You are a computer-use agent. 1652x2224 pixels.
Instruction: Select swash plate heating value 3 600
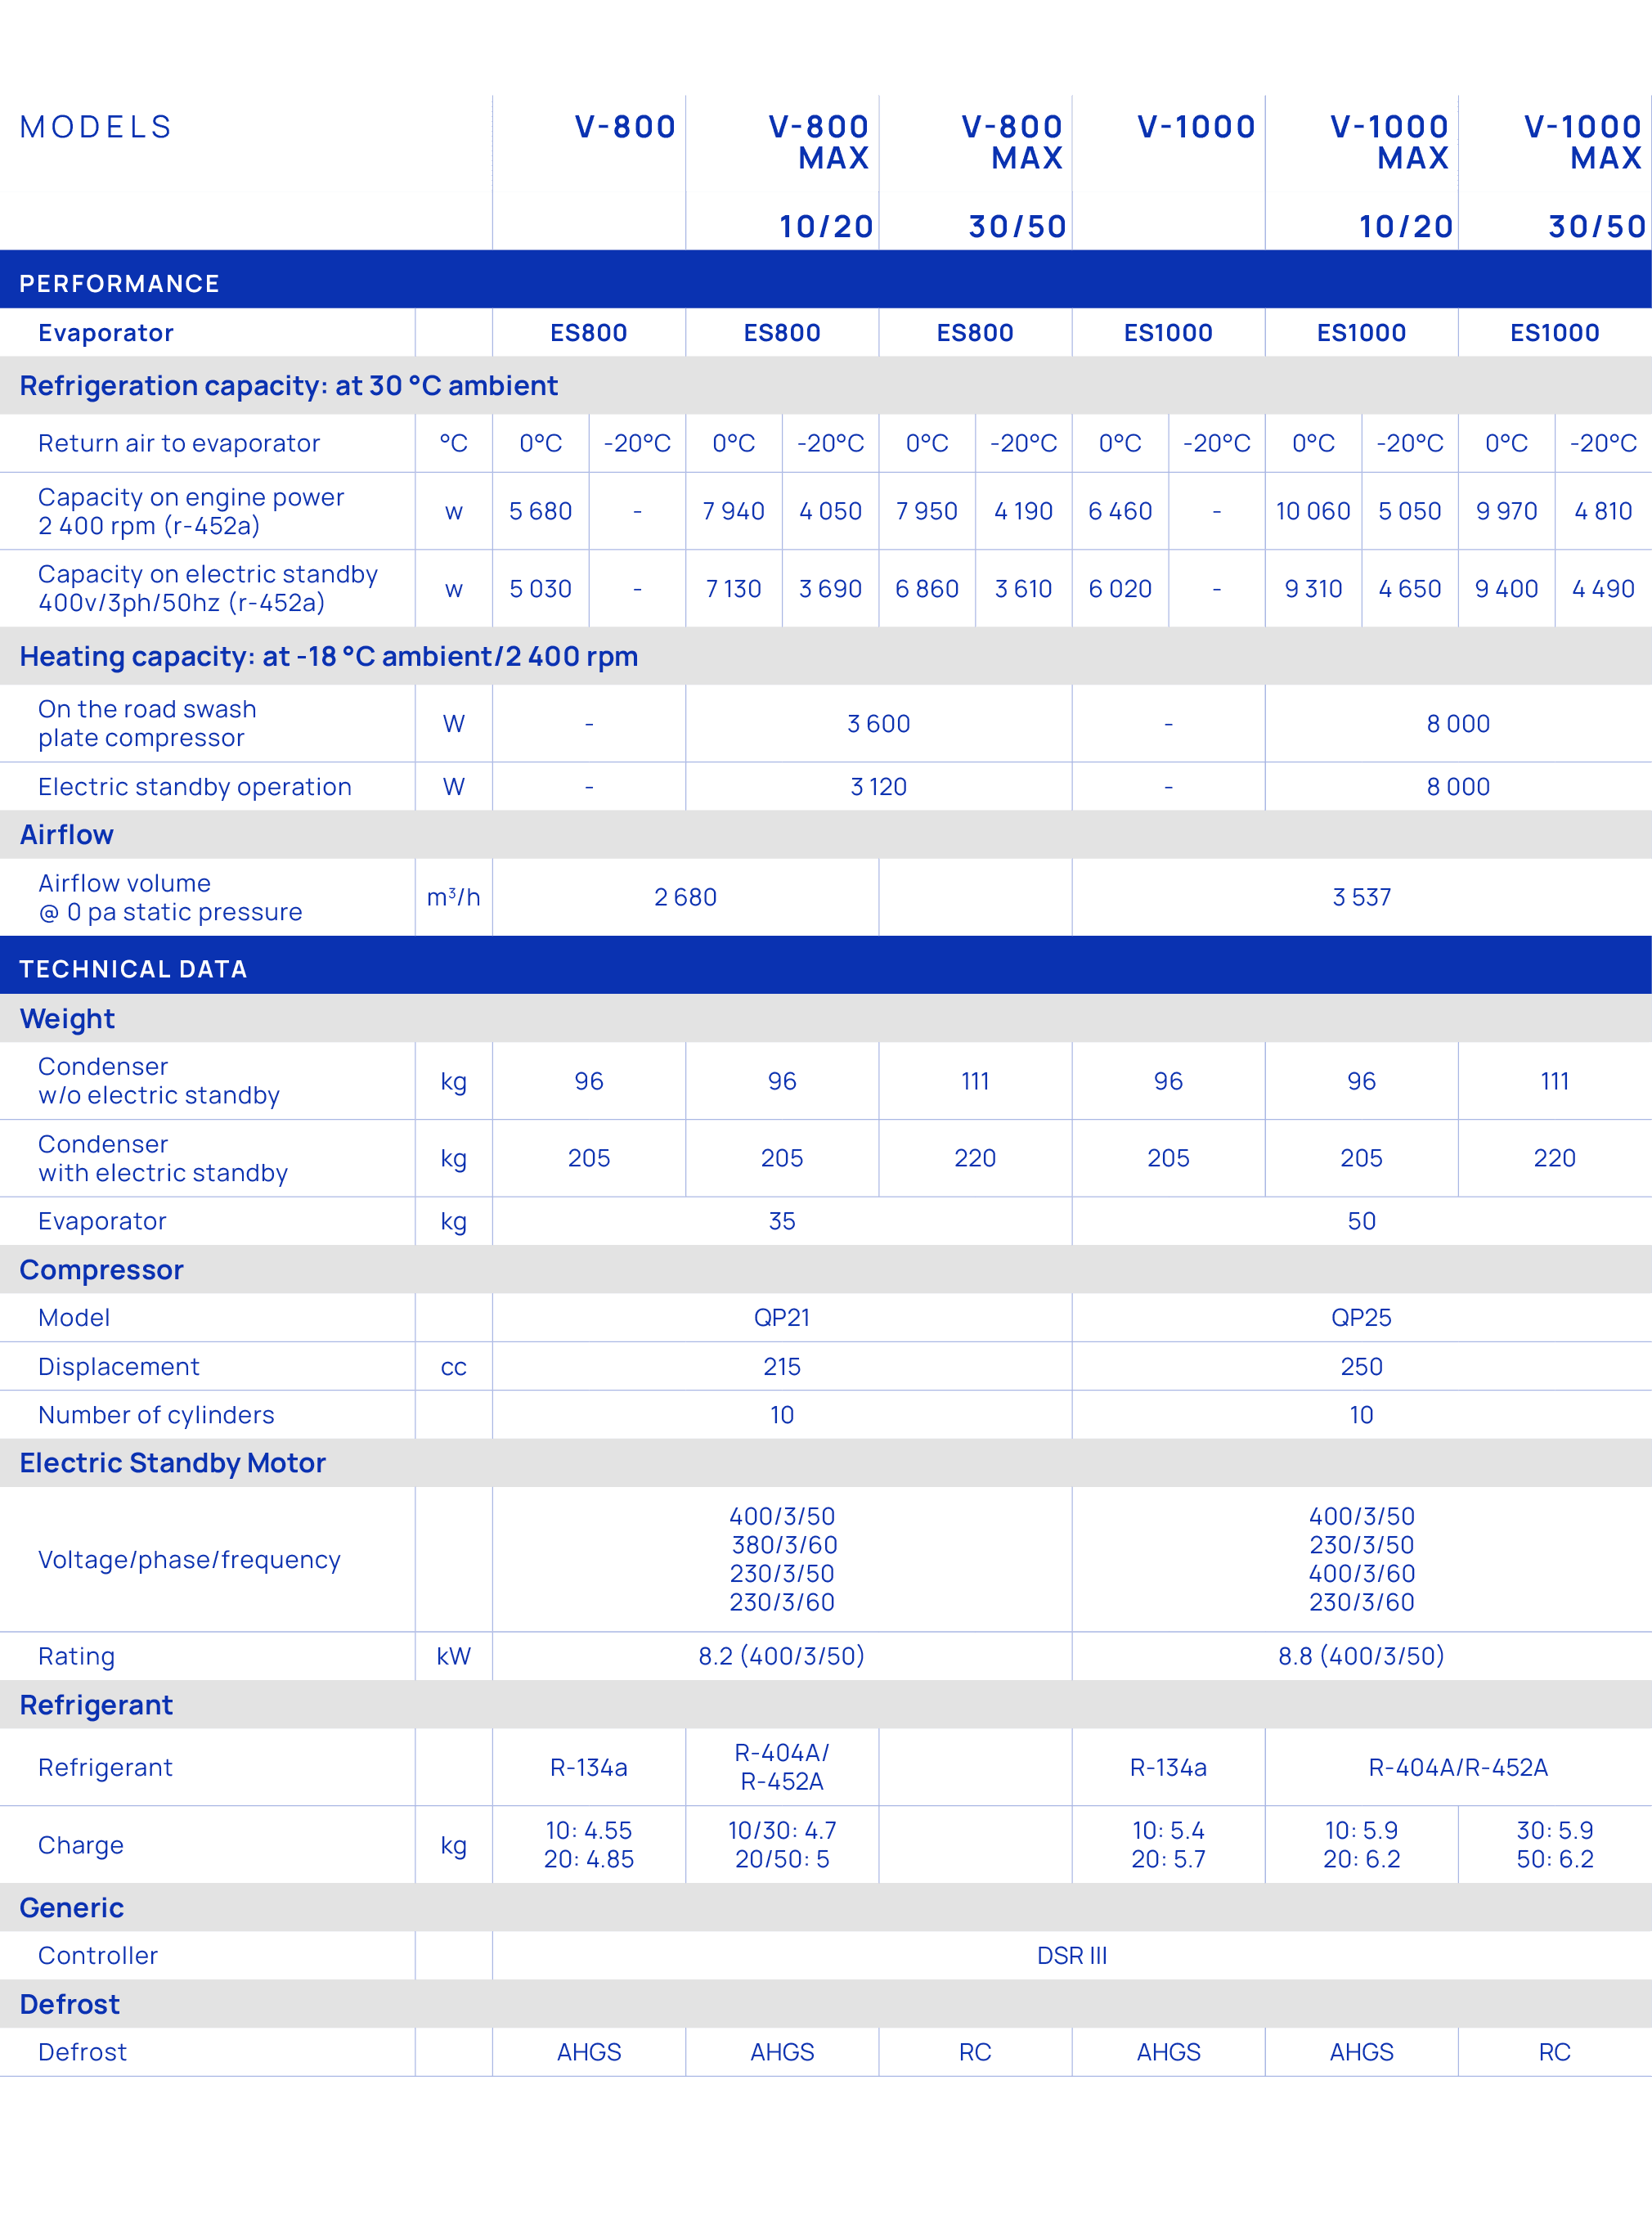tap(878, 724)
